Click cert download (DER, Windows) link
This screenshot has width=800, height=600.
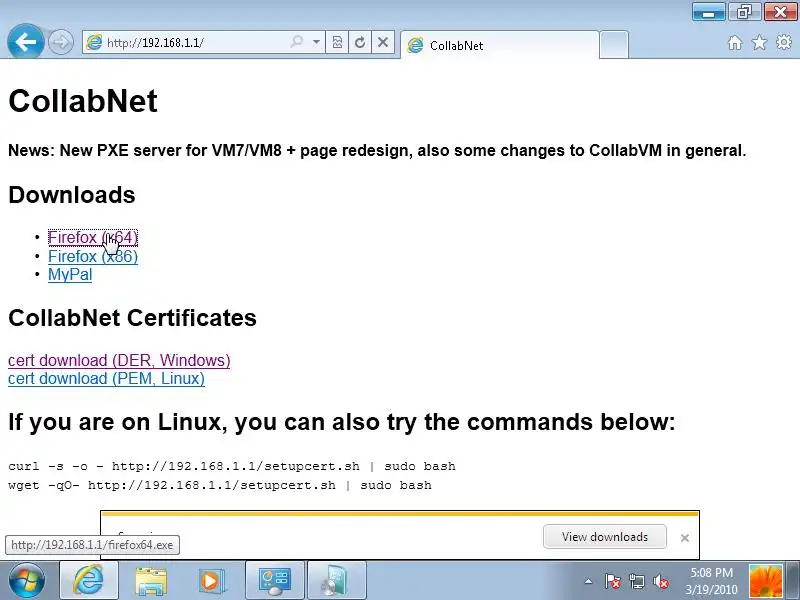pos(119,360)
